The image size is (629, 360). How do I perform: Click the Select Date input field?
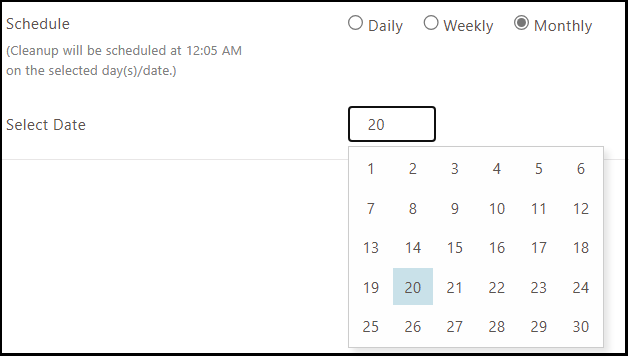pyautogui.click(x=392, y=124)
